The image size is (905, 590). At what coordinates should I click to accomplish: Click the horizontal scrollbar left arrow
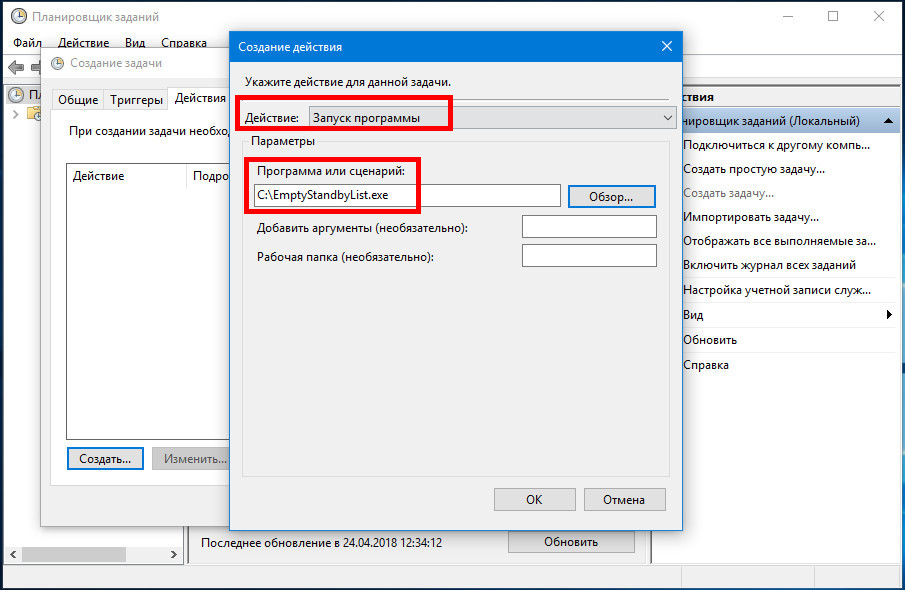[13, 554]
